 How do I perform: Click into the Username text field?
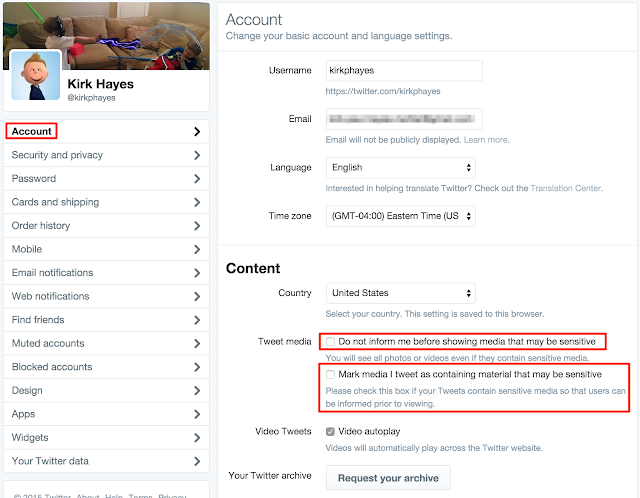tap(404, 72)
